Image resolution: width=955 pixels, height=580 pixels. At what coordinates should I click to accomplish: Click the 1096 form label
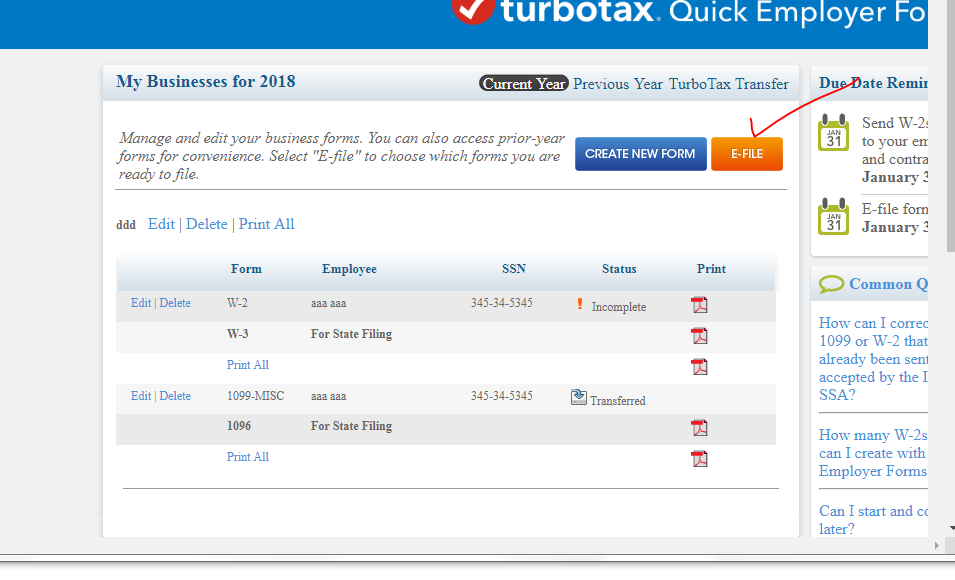coord(239,426)
